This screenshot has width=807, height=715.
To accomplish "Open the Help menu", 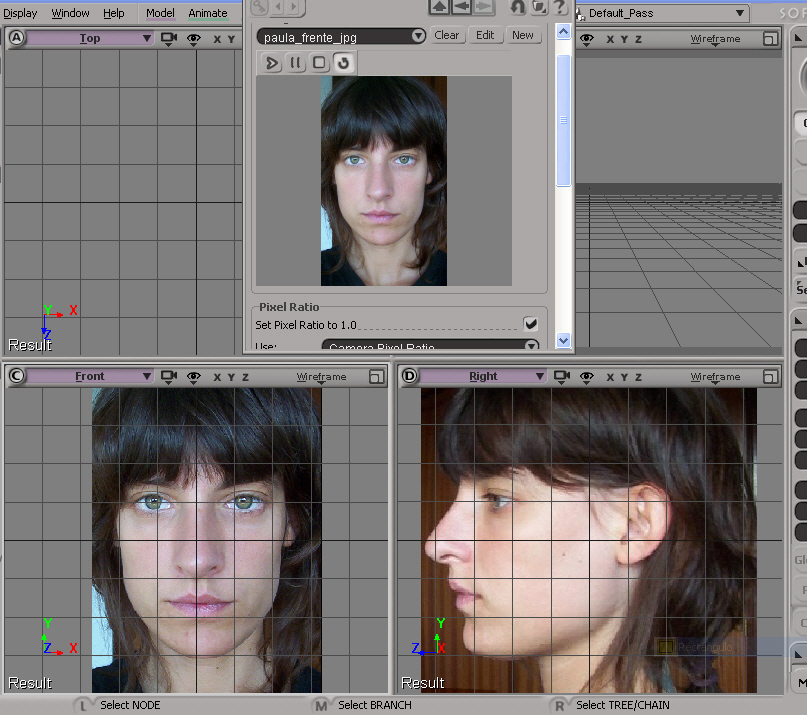I will coord(113,13).
